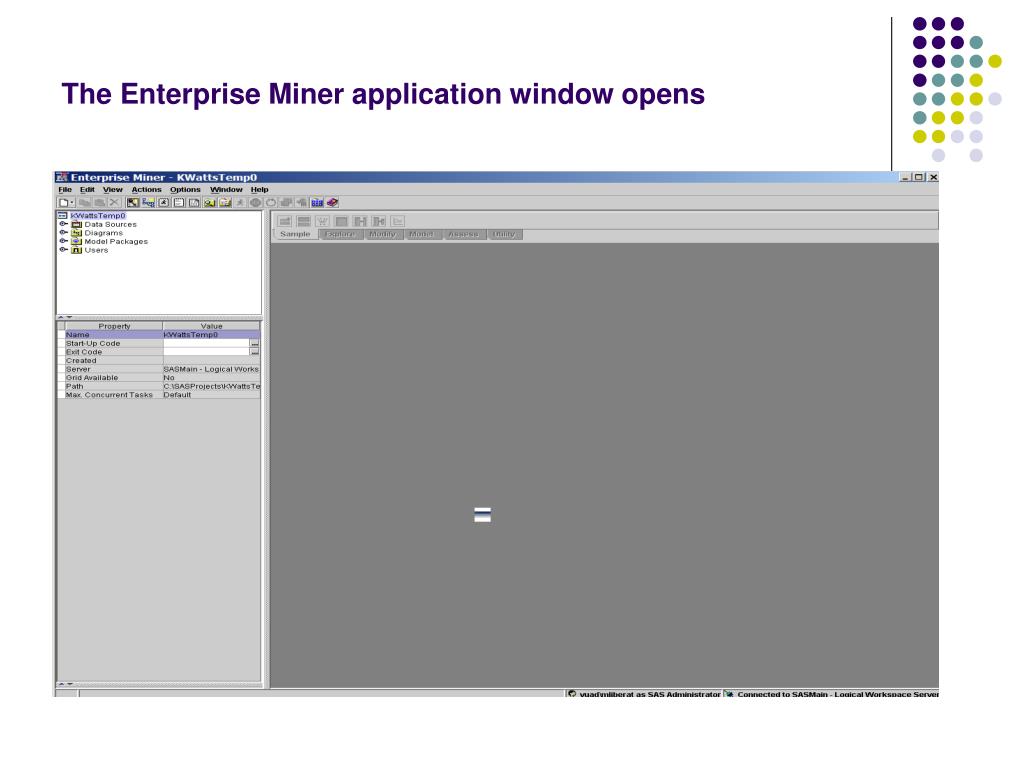Expand the Data Sources tree node
The height and width of the screenshot is (768, 1024).
coord(63,224)
